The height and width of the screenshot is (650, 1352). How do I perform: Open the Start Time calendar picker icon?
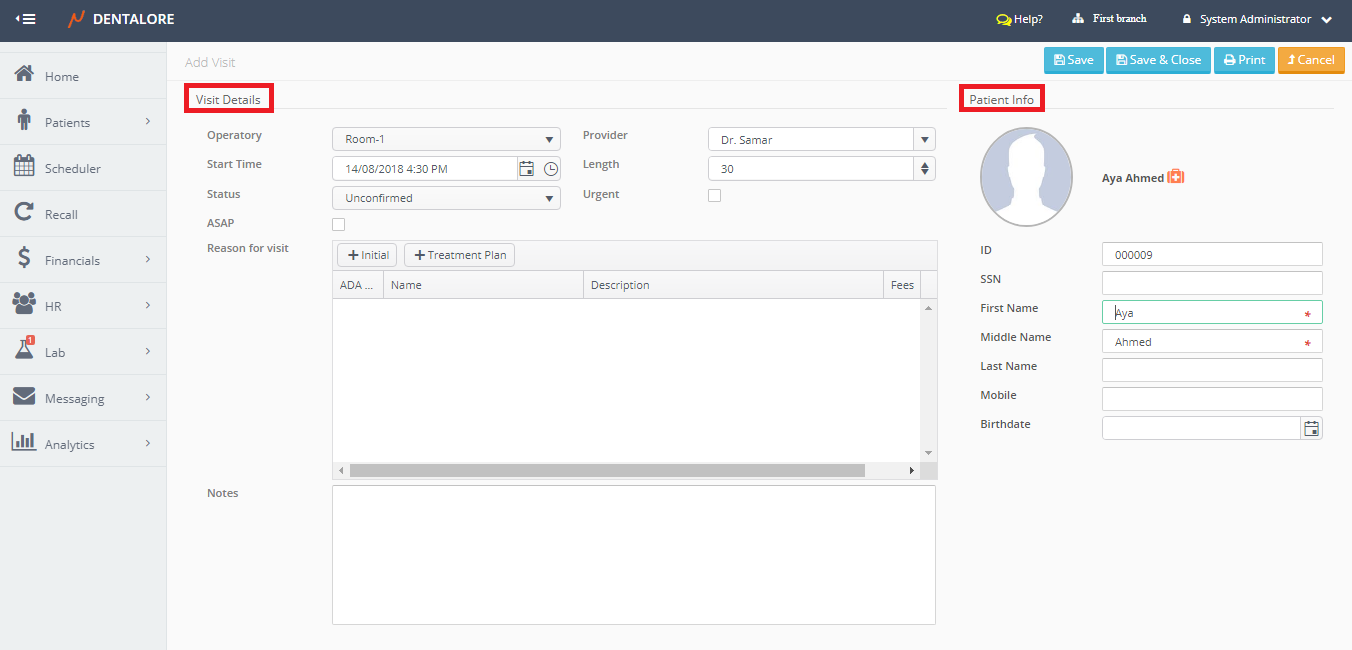(x=526, y=169)
